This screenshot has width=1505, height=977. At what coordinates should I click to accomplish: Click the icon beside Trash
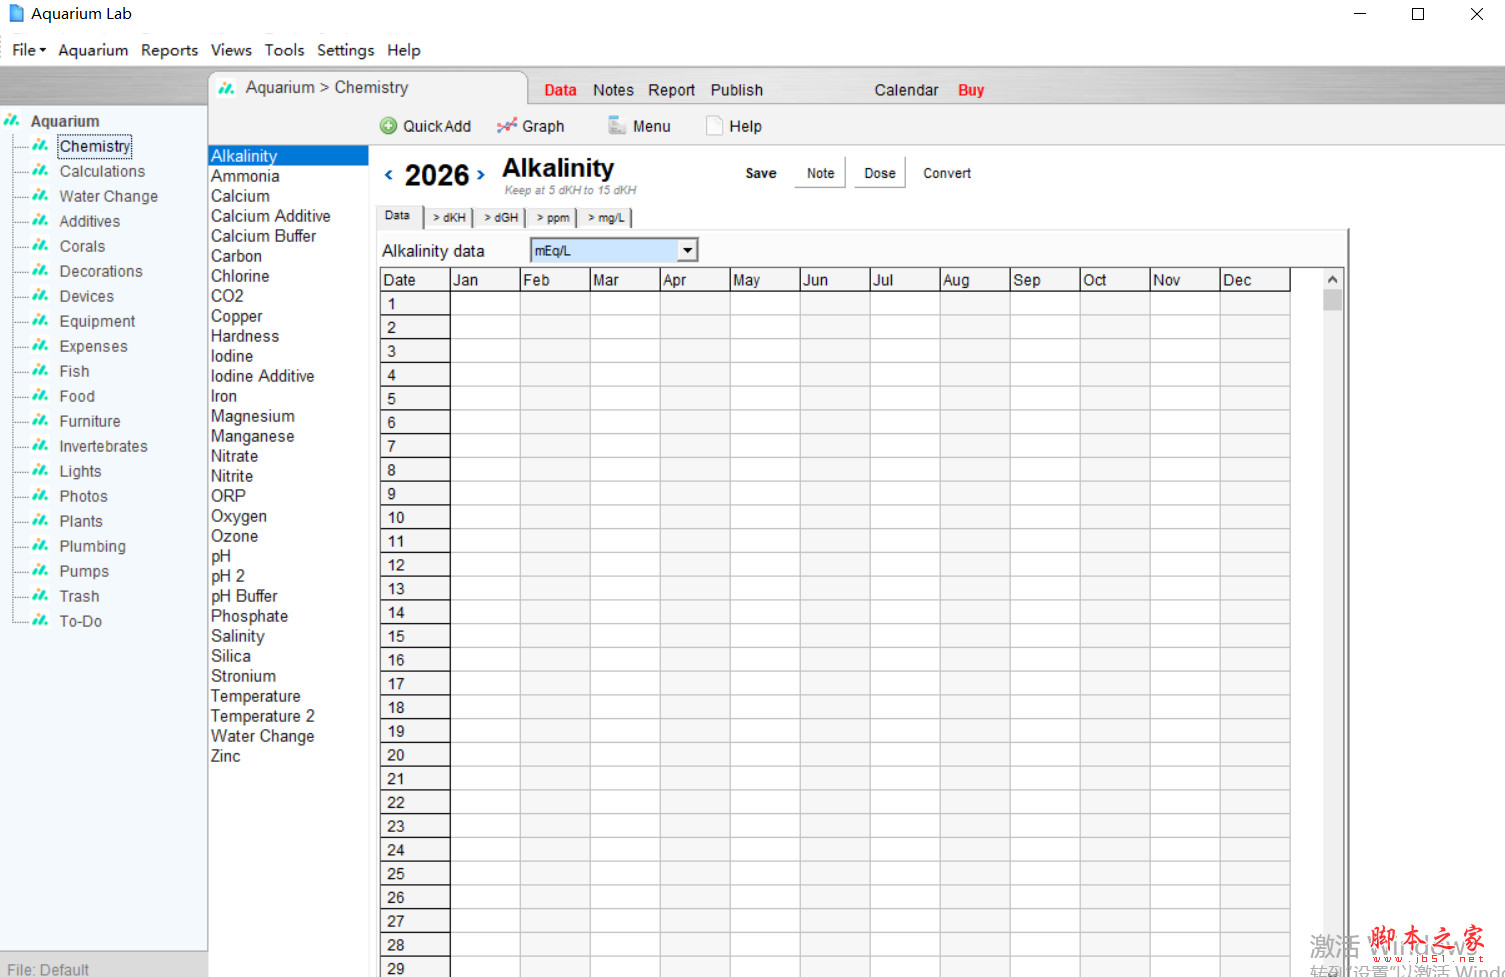40,596
